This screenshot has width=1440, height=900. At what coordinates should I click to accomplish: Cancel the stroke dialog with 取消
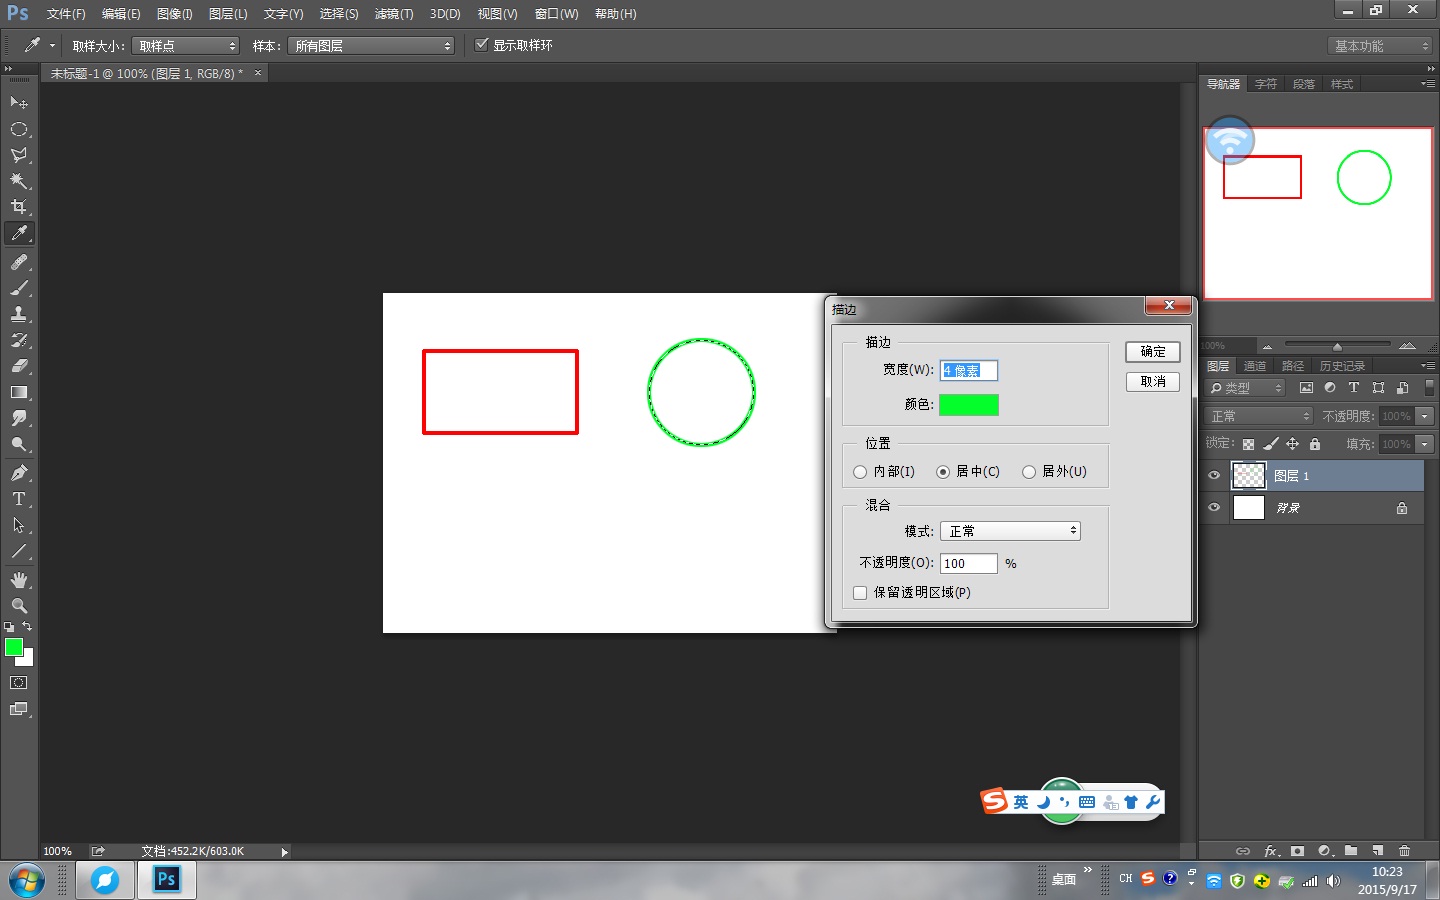pyautogui.click(x=1153, y=382)
